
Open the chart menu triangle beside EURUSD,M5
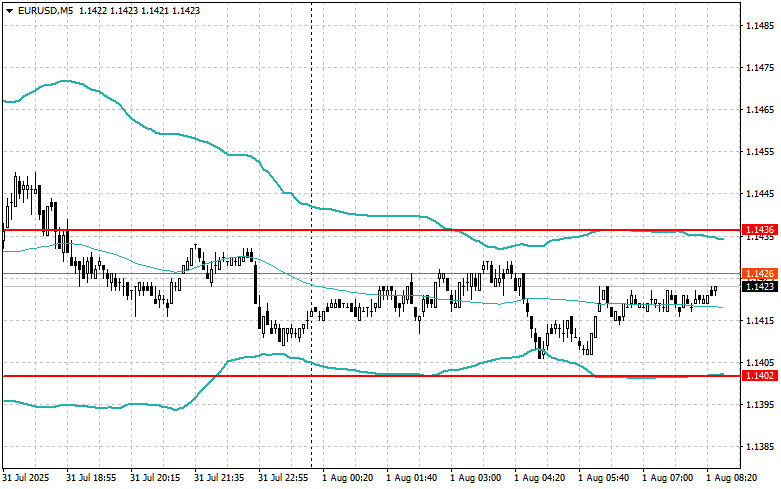[9, 10]
